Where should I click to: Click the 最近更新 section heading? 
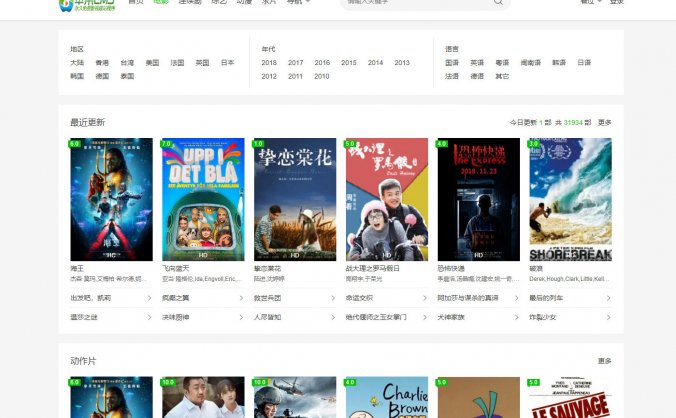tap(88, 122)
